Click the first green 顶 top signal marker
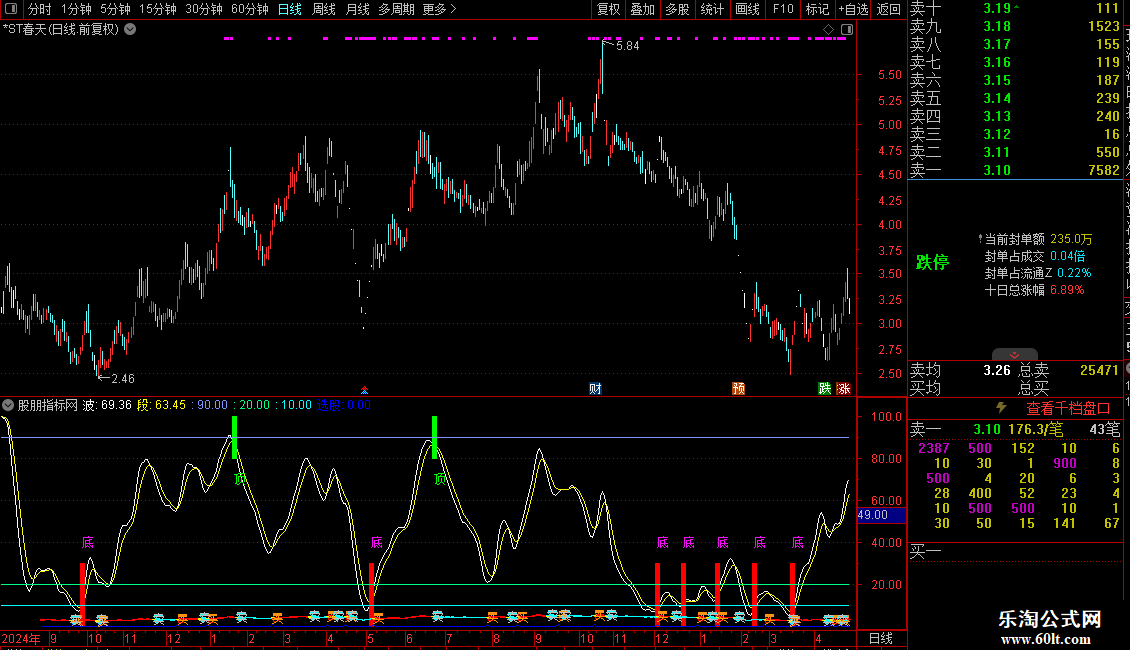Viewport: 1130px width, 650px height. point(240,478)
